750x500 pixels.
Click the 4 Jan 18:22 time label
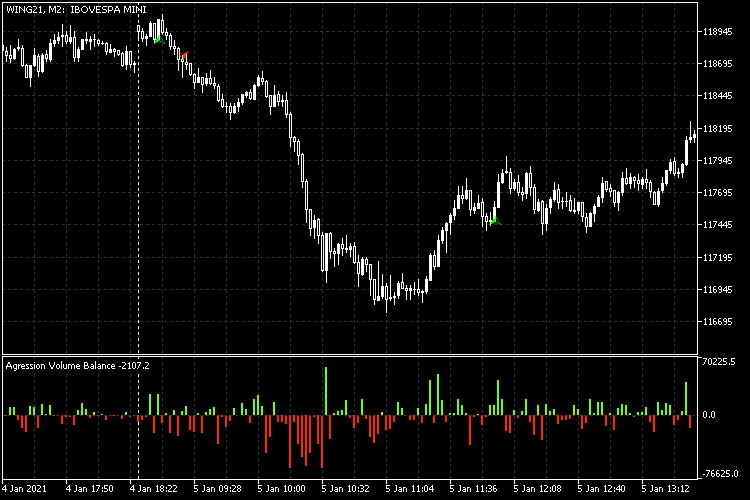point(154,489)
